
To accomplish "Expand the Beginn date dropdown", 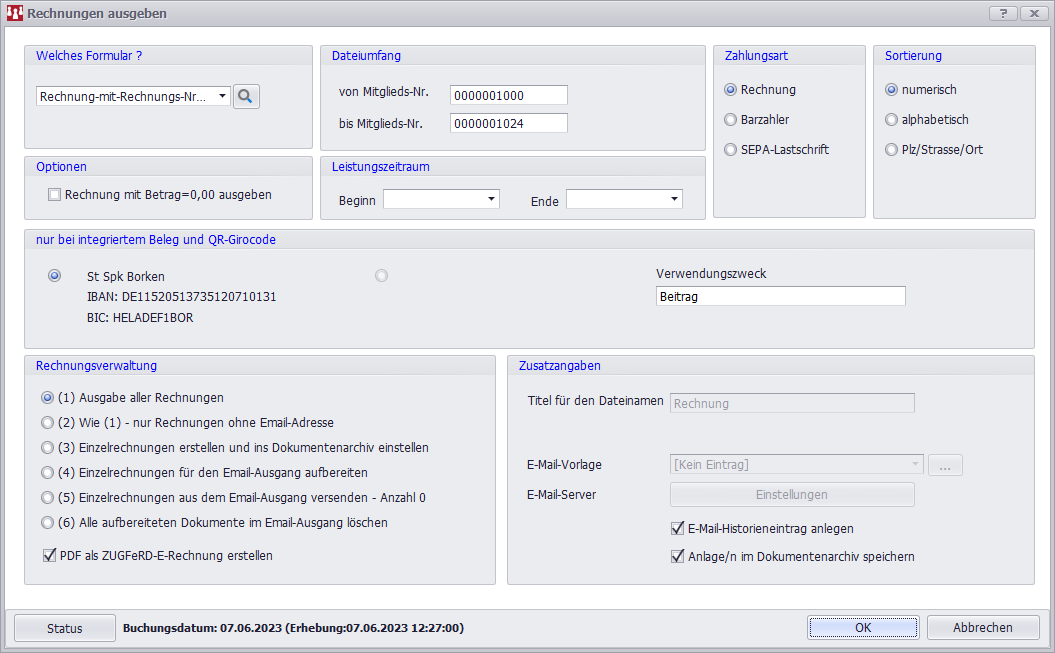I will click(491, 199).
